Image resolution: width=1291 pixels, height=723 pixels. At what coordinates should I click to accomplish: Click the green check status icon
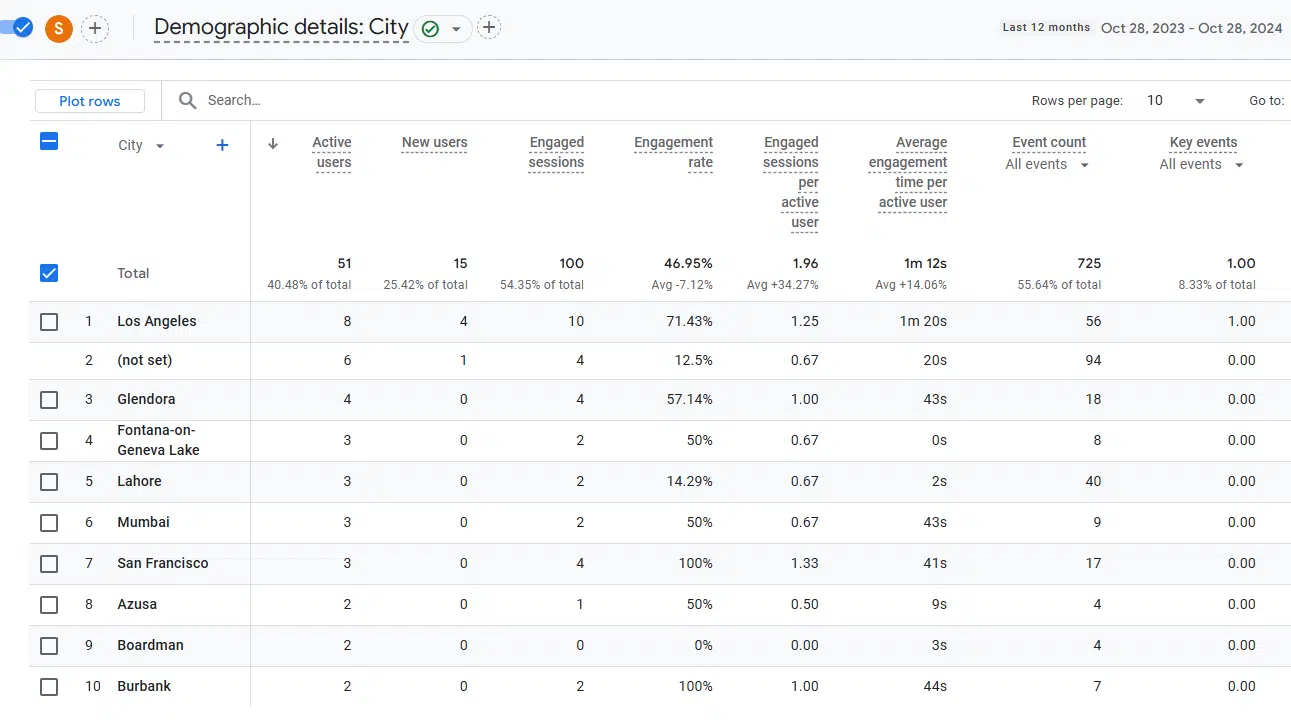430,29
